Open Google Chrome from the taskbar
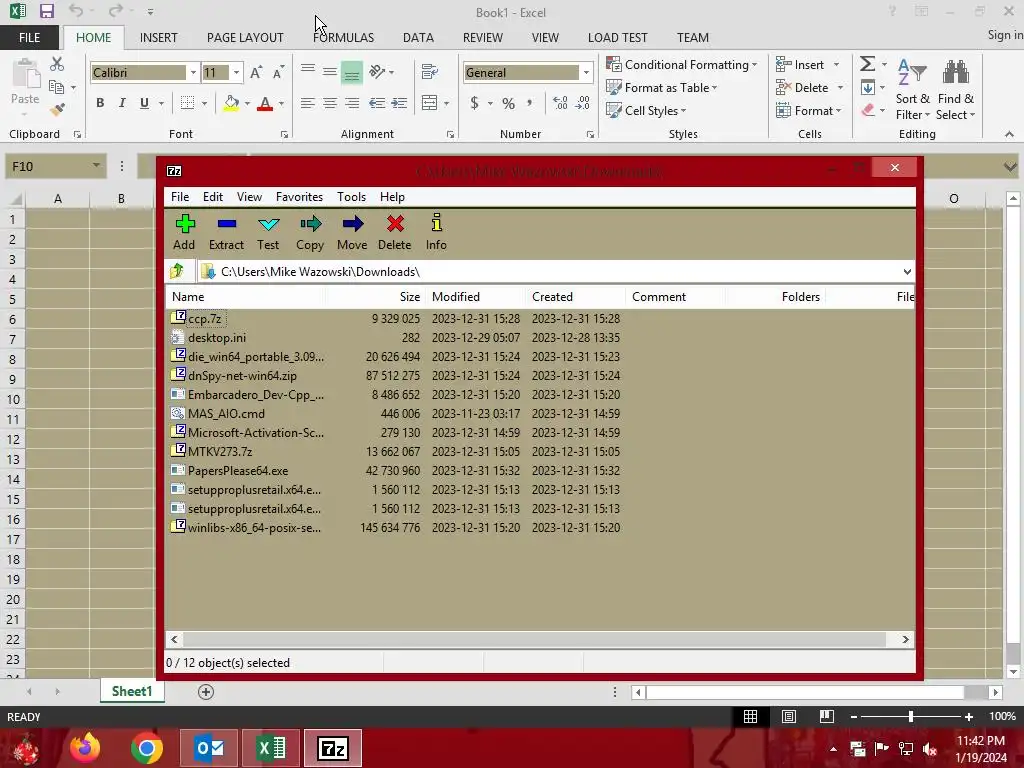 146,748
